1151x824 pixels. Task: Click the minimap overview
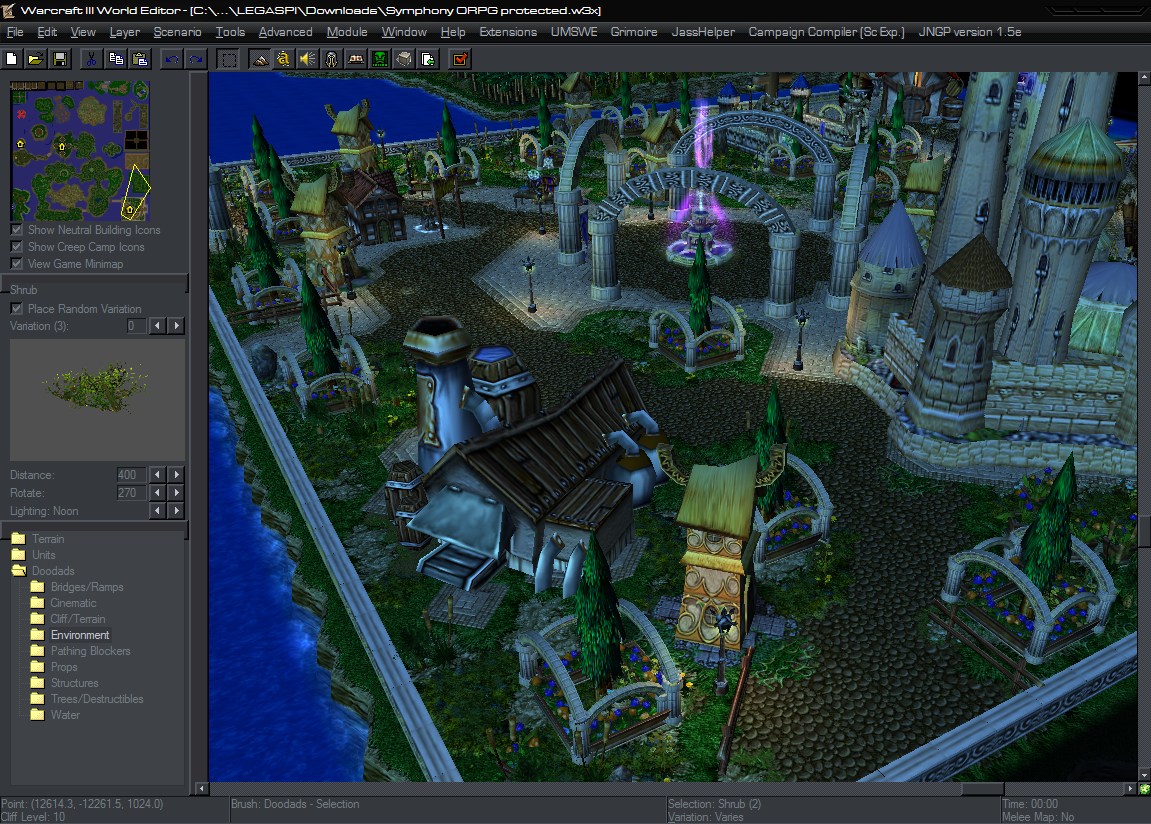(80, 150)
